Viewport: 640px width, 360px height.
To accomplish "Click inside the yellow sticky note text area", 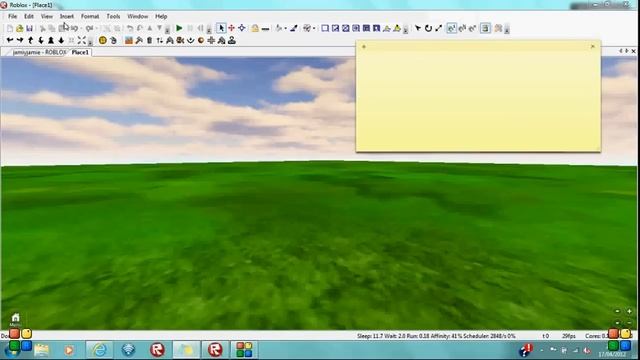I will pyautogui.click(x=478, y=101).
